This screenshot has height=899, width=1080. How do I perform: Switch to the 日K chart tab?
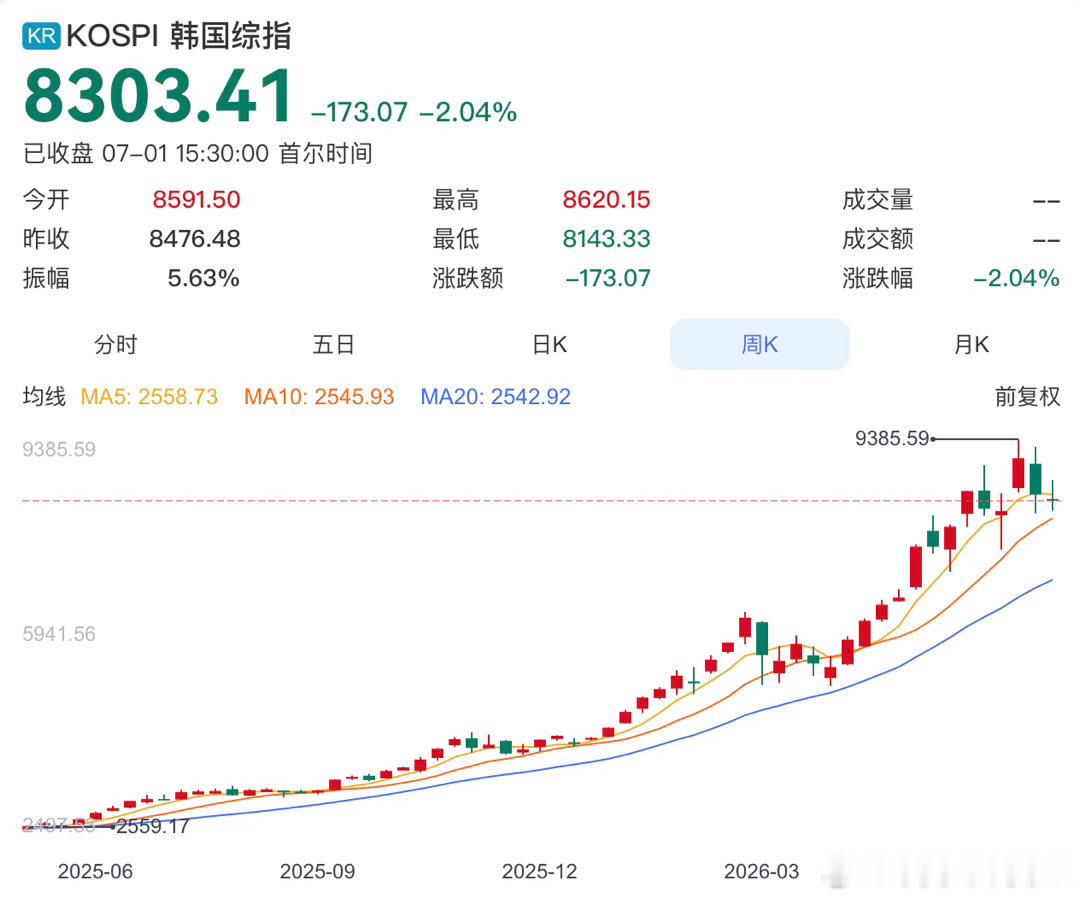(x=550, y=344)
